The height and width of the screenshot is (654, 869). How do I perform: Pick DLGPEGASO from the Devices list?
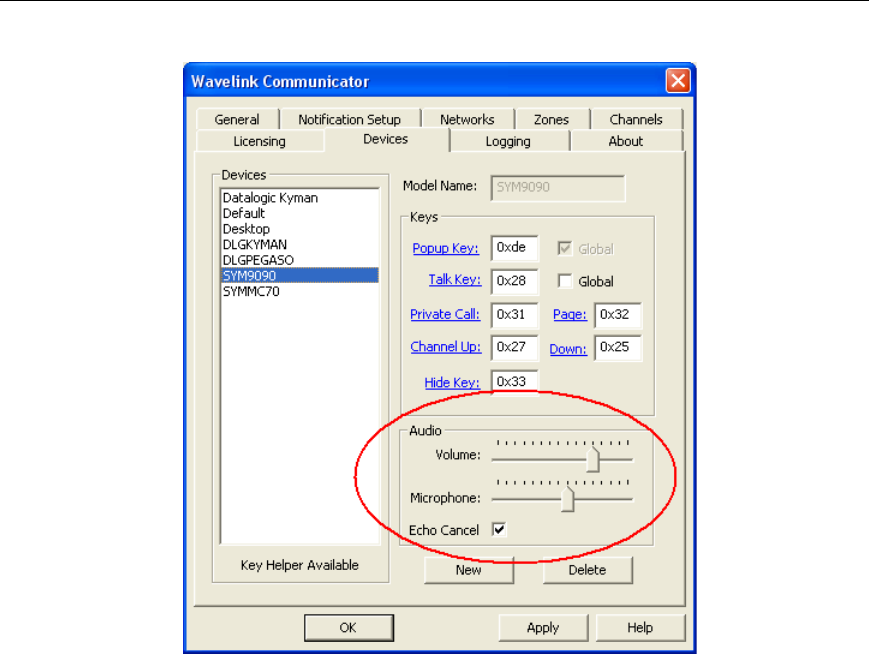coord(299,260)
